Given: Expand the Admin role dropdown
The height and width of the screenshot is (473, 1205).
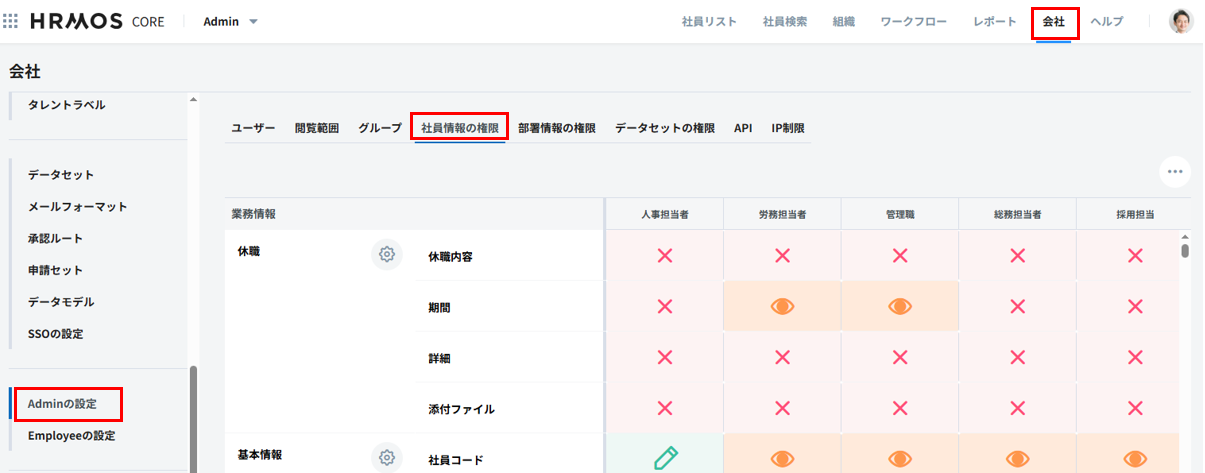Looking at the screenshot, I should (x=231, y=21).
